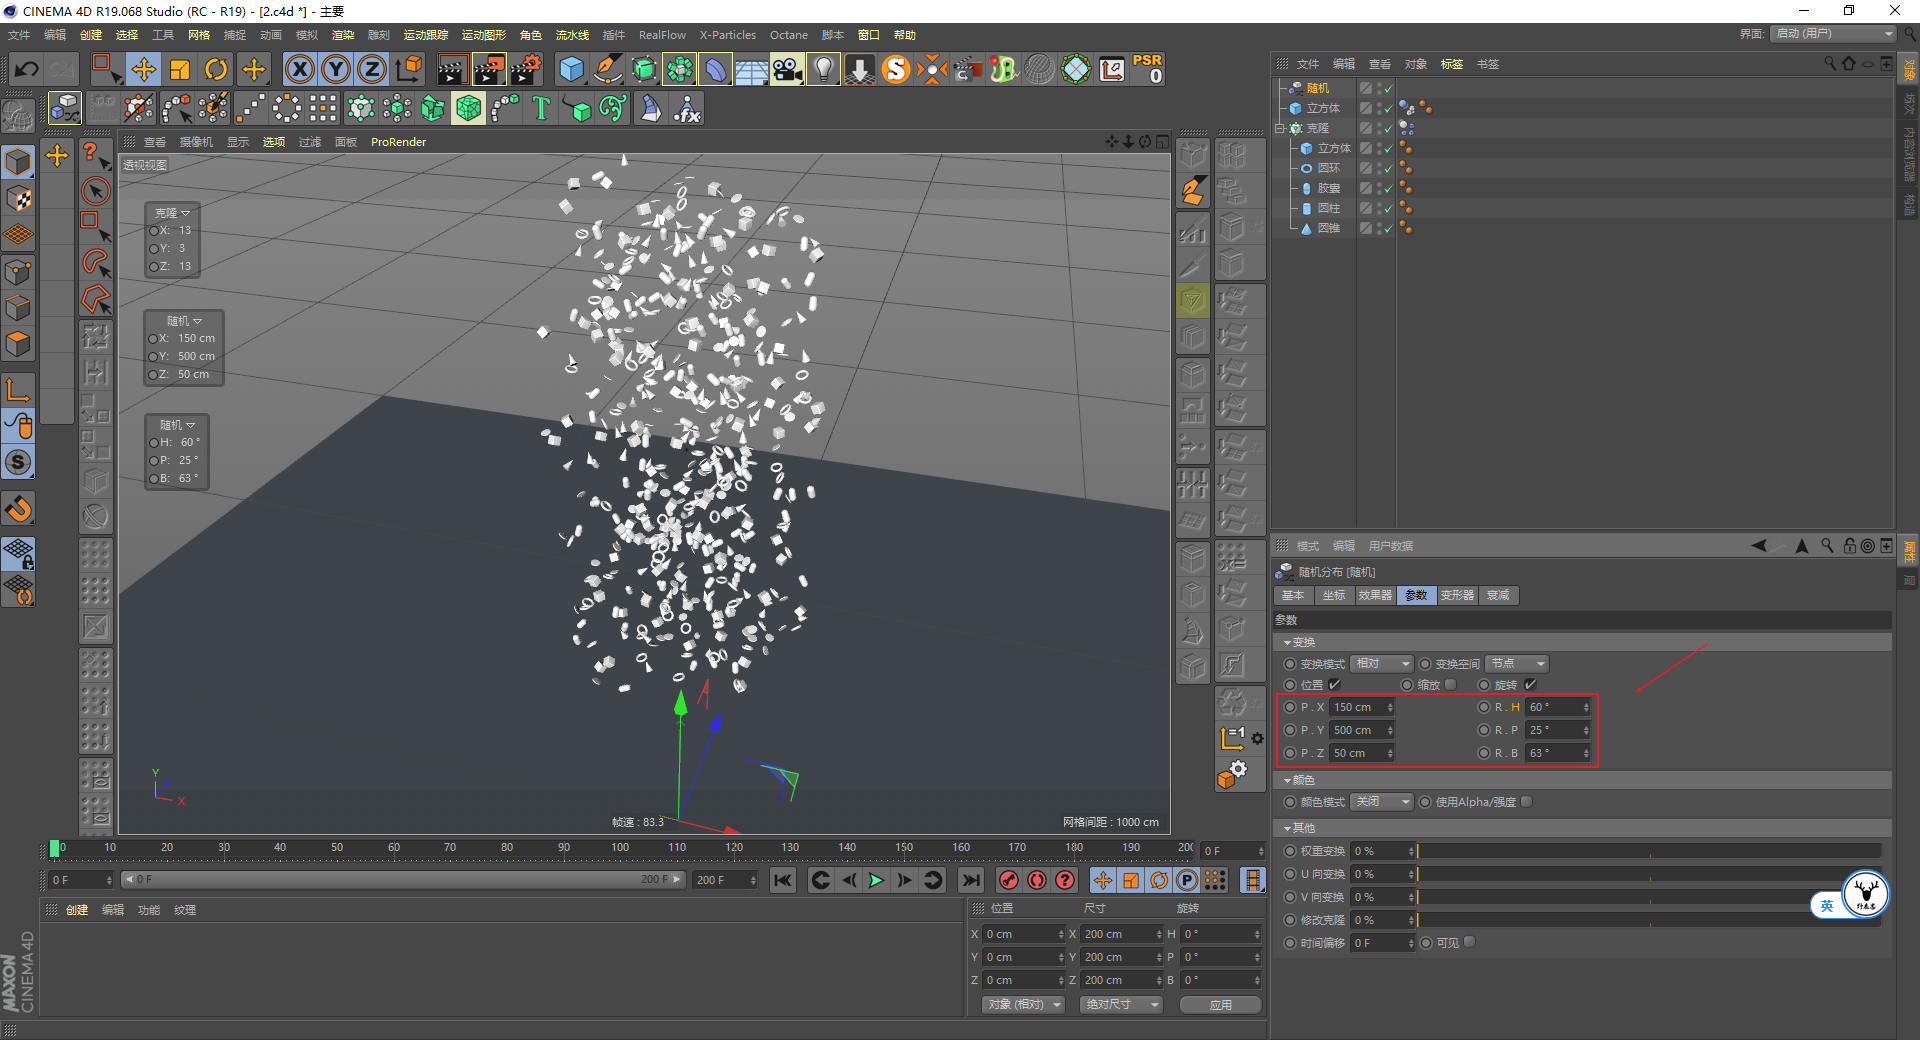Click the Grid Array arrangement icon

click(x=323, y=108)
